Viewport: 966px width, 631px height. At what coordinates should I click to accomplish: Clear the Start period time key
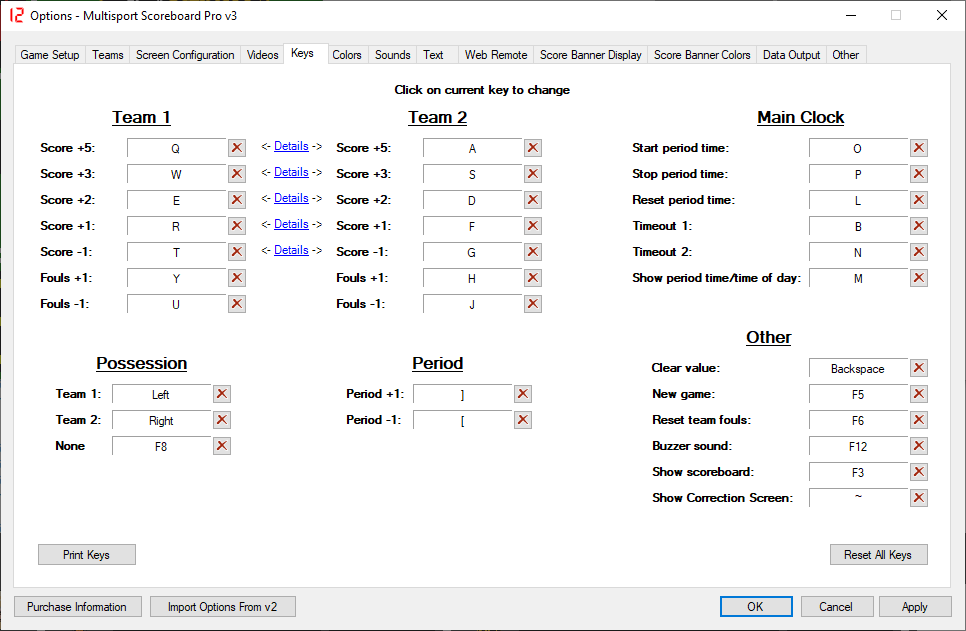point(919,148)
